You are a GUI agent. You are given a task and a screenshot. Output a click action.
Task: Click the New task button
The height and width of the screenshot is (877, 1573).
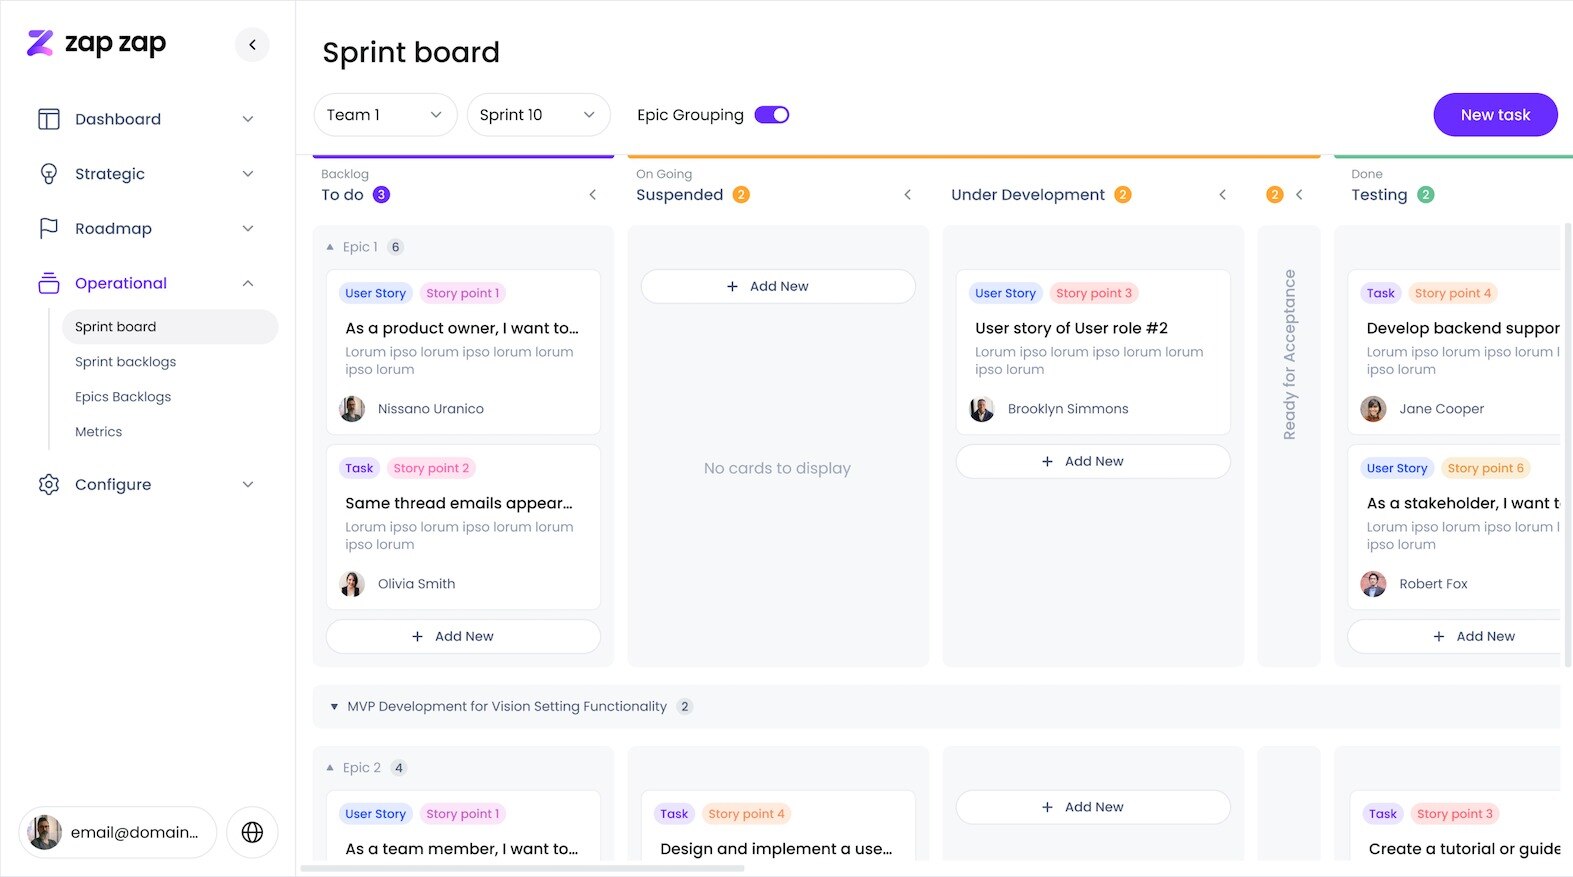1494,115
